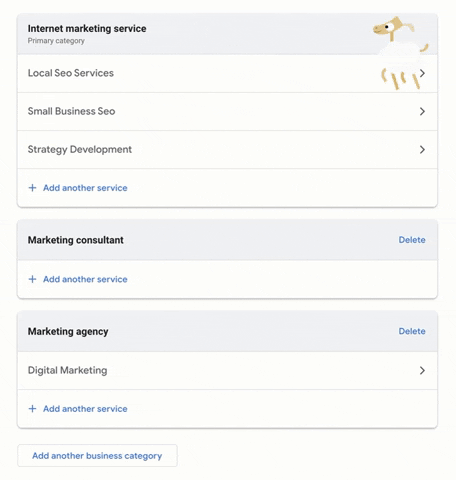Delete the Marketing agency category
The height and width of the screenshot is (480, 456).
click(412, 331)
